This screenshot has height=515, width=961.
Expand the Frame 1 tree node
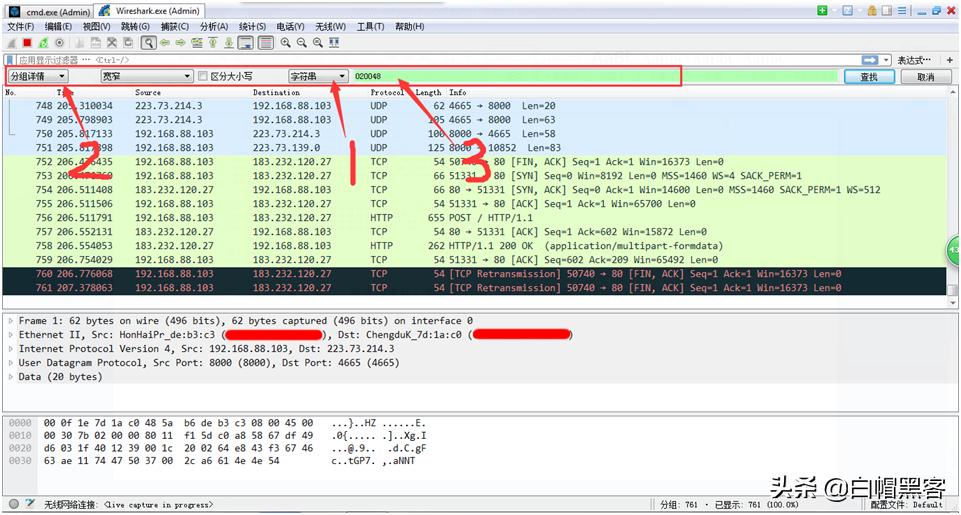10,321
